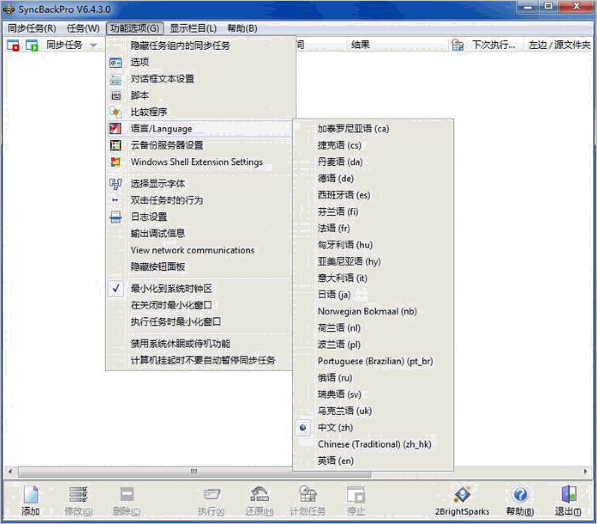Click the scrollbar left arrow
This screenshot has height=524, width=597.
(10, 471)
